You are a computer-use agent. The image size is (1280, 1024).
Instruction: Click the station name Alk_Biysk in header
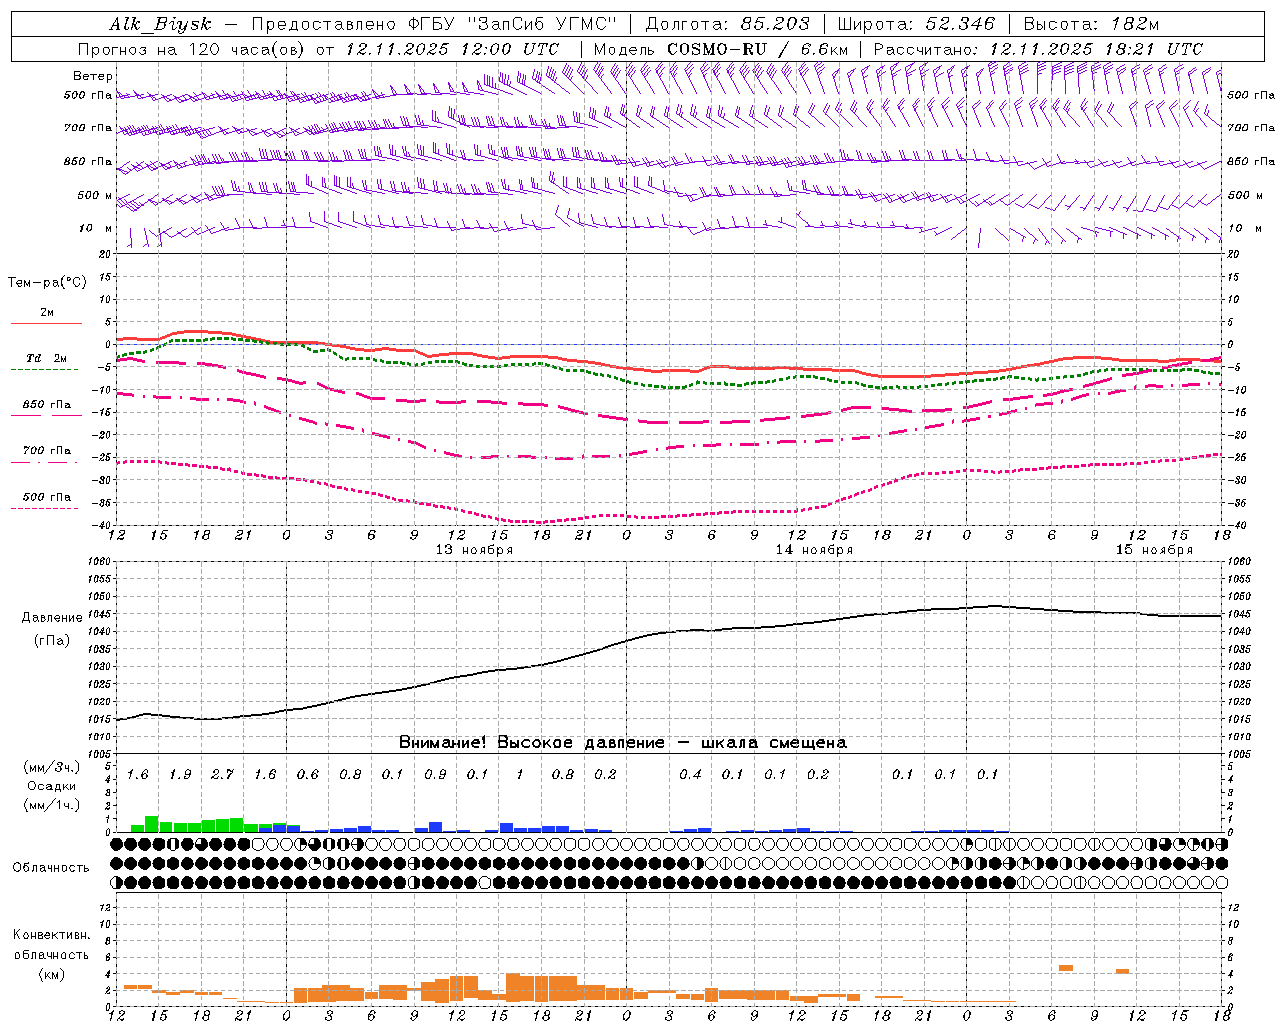pyautogui.click(x=161, y=24)
